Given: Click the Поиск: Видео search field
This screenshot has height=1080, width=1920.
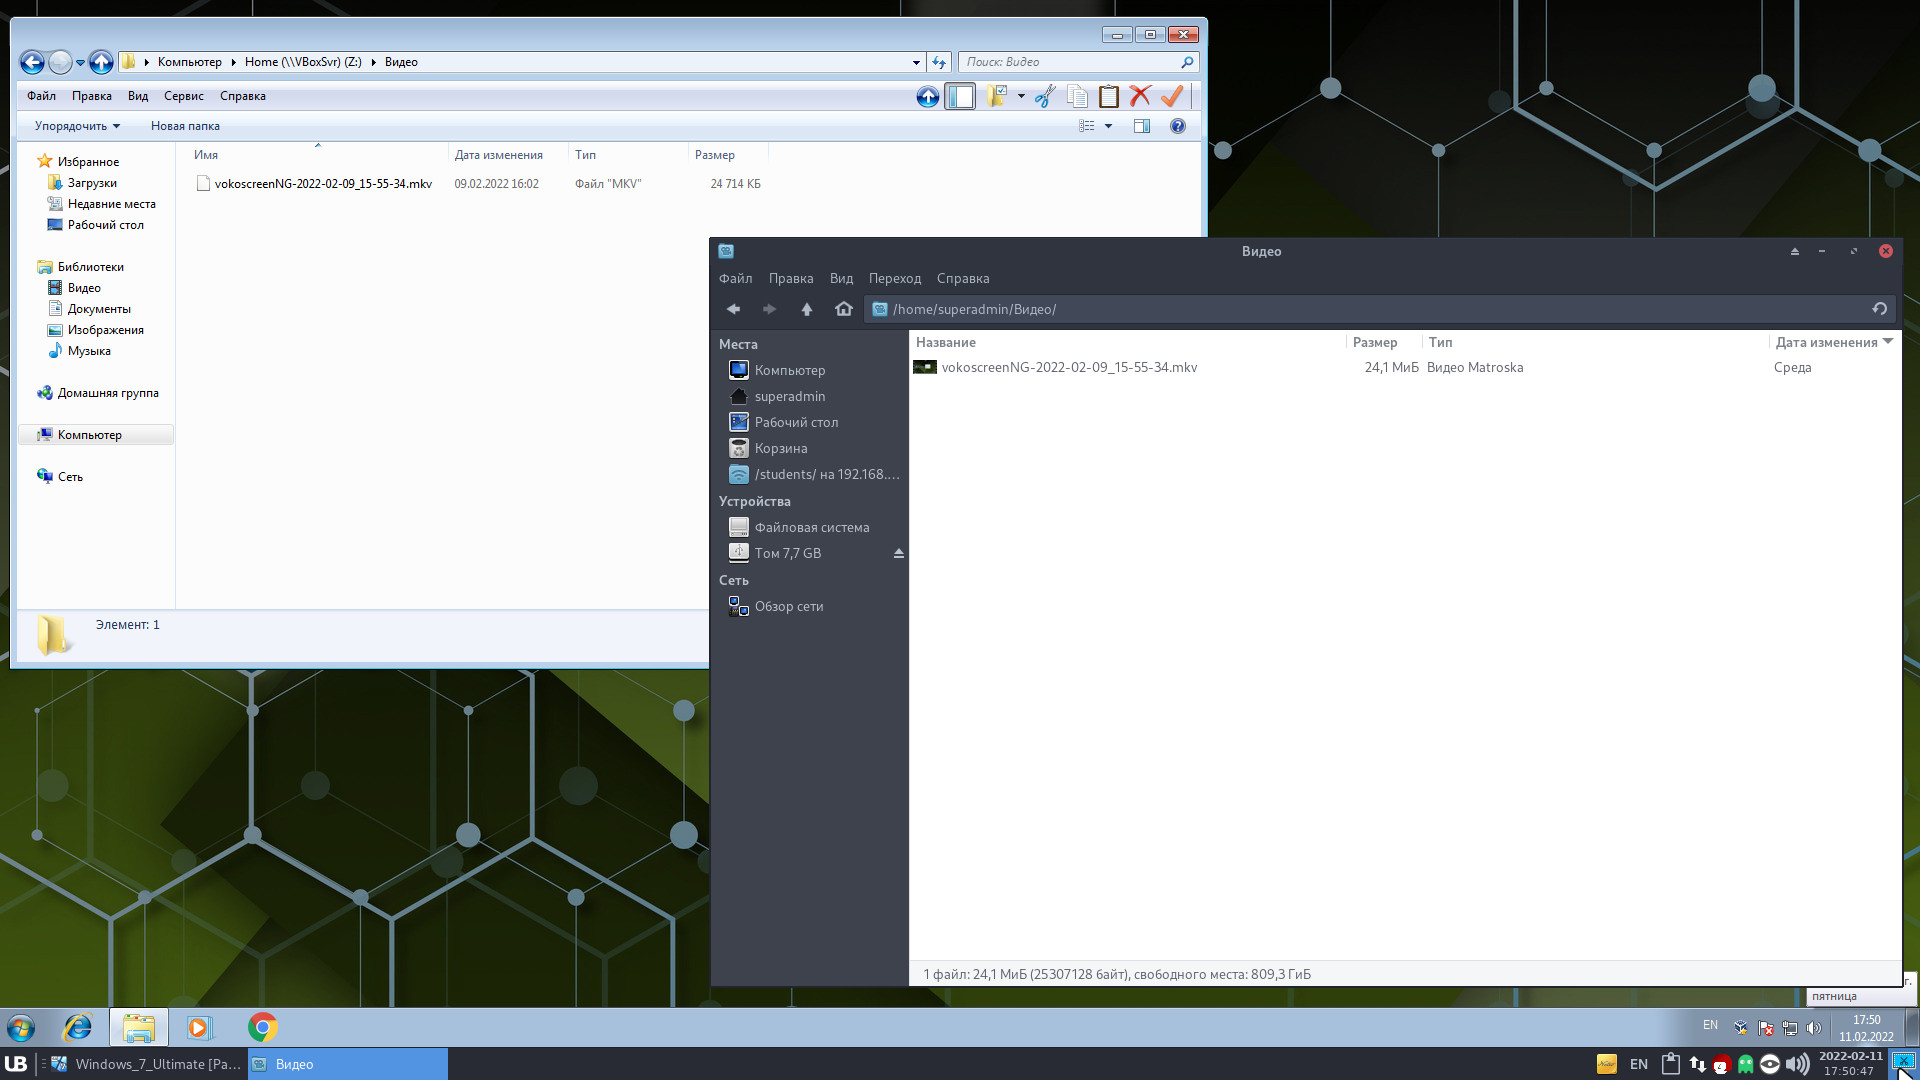Looking at the screenshot, I should 1070,62.
